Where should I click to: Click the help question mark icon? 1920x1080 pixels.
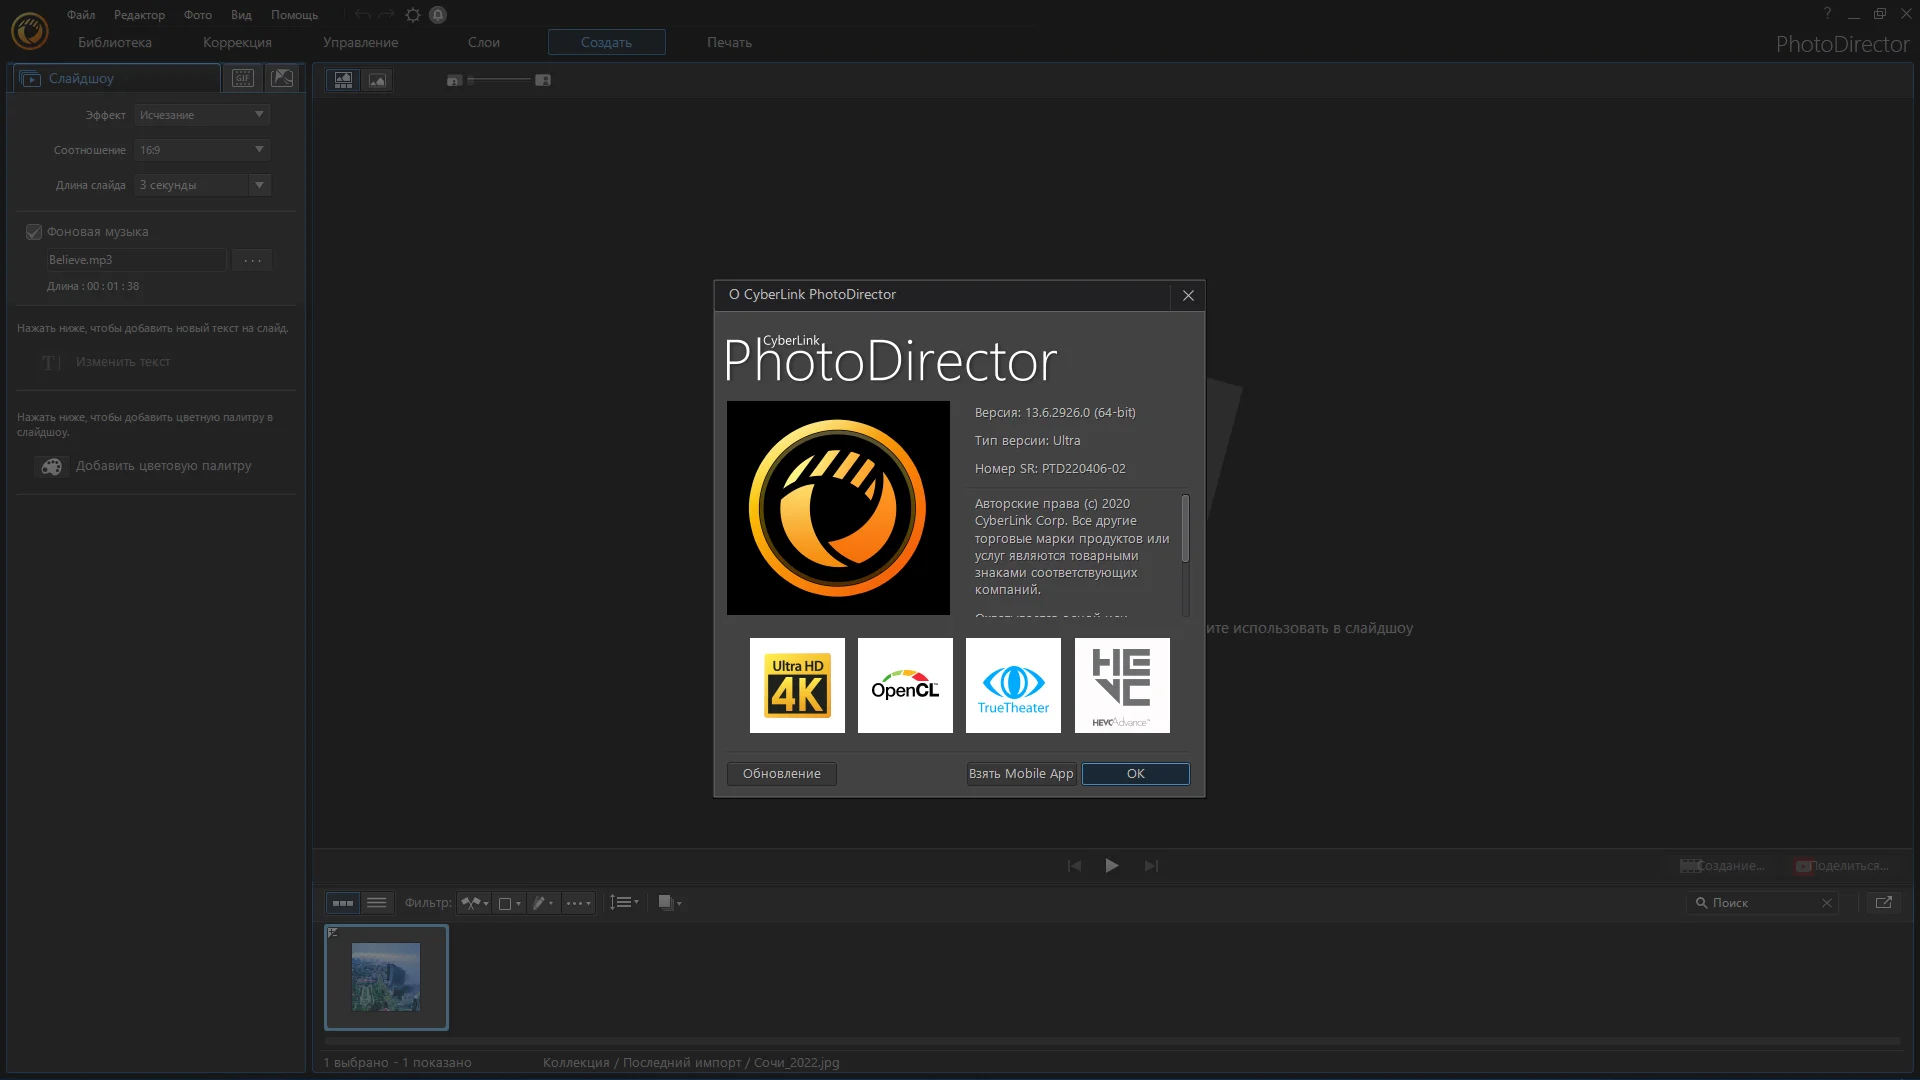(1827, 13)
